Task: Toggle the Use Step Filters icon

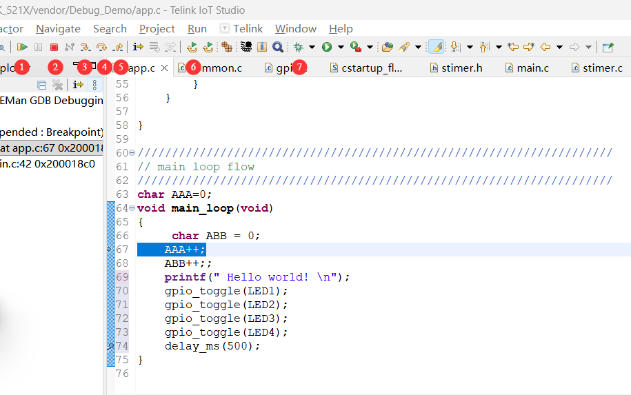Action: coord(171,47)
